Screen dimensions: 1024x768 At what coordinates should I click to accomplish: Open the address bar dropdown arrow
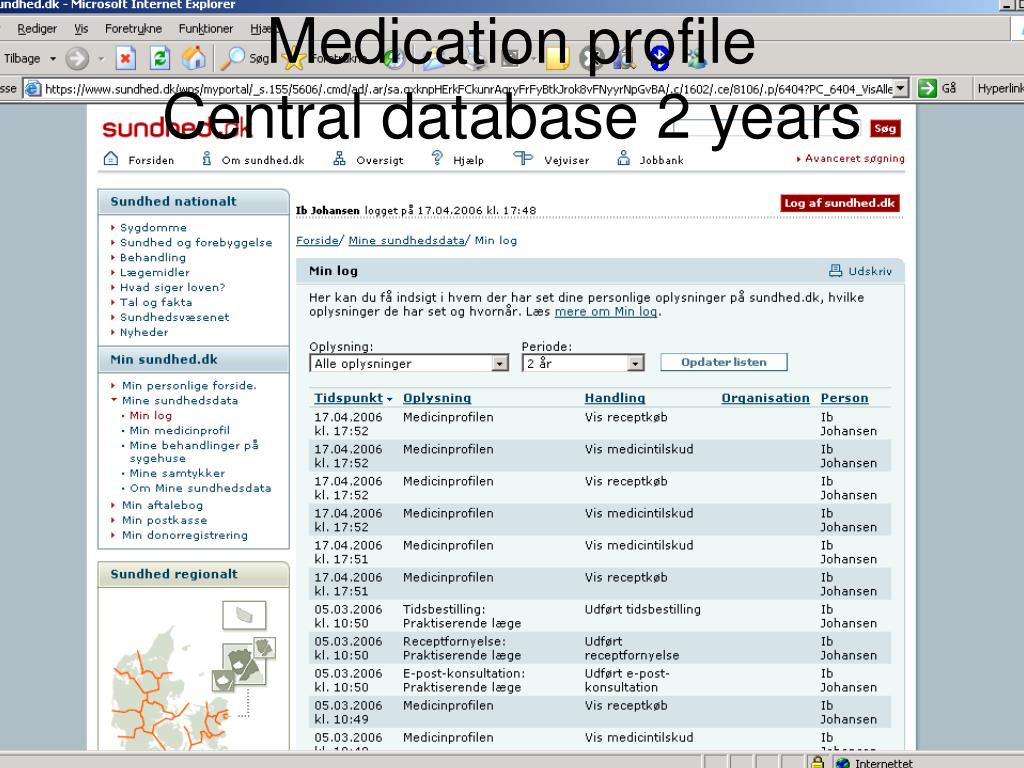(x=901, y=88)
